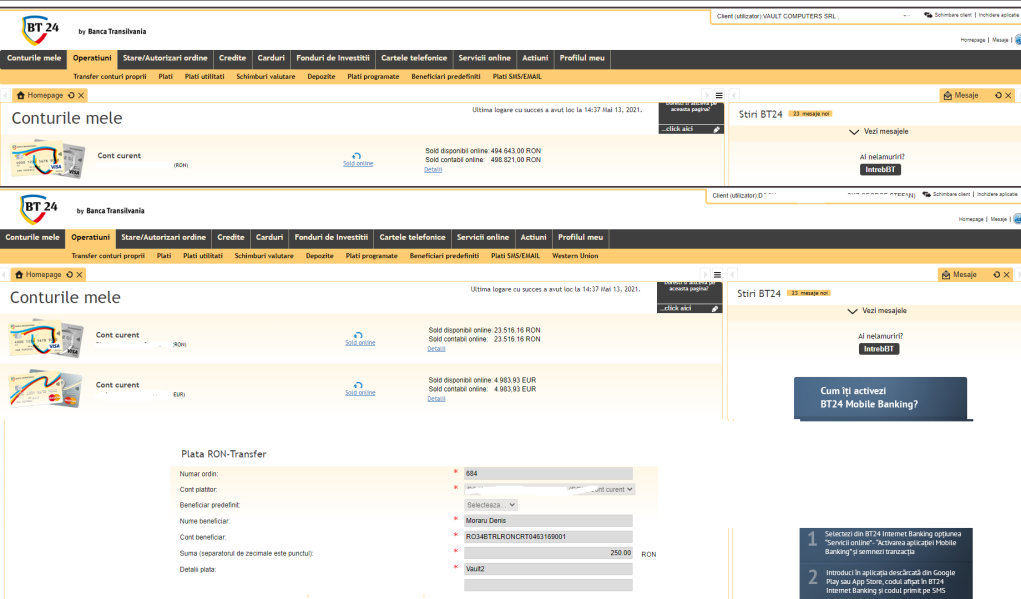Click the 'IntrebBT' button on the lower page
The height and width of the screenshot is (599, 1021).
(878, 349)
